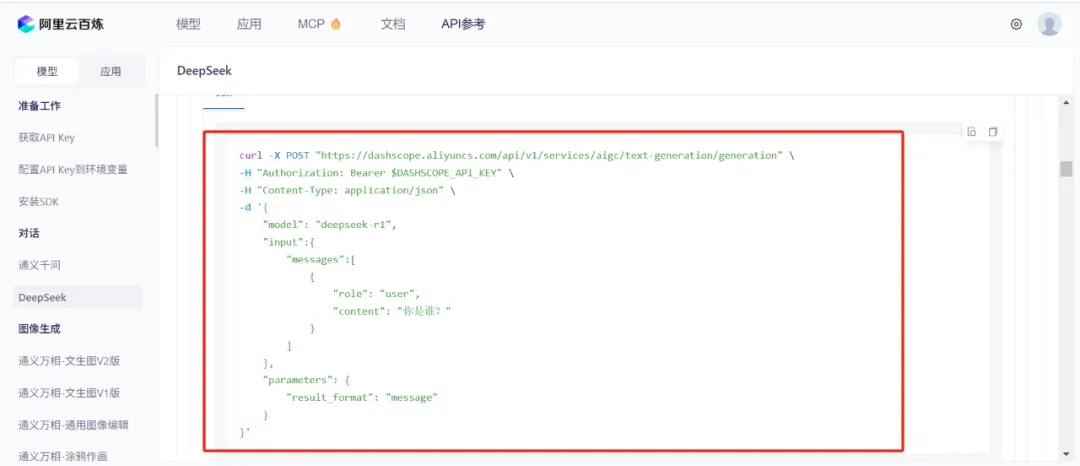
Task: Click the Content-Type header line
Action: (347, 191)
